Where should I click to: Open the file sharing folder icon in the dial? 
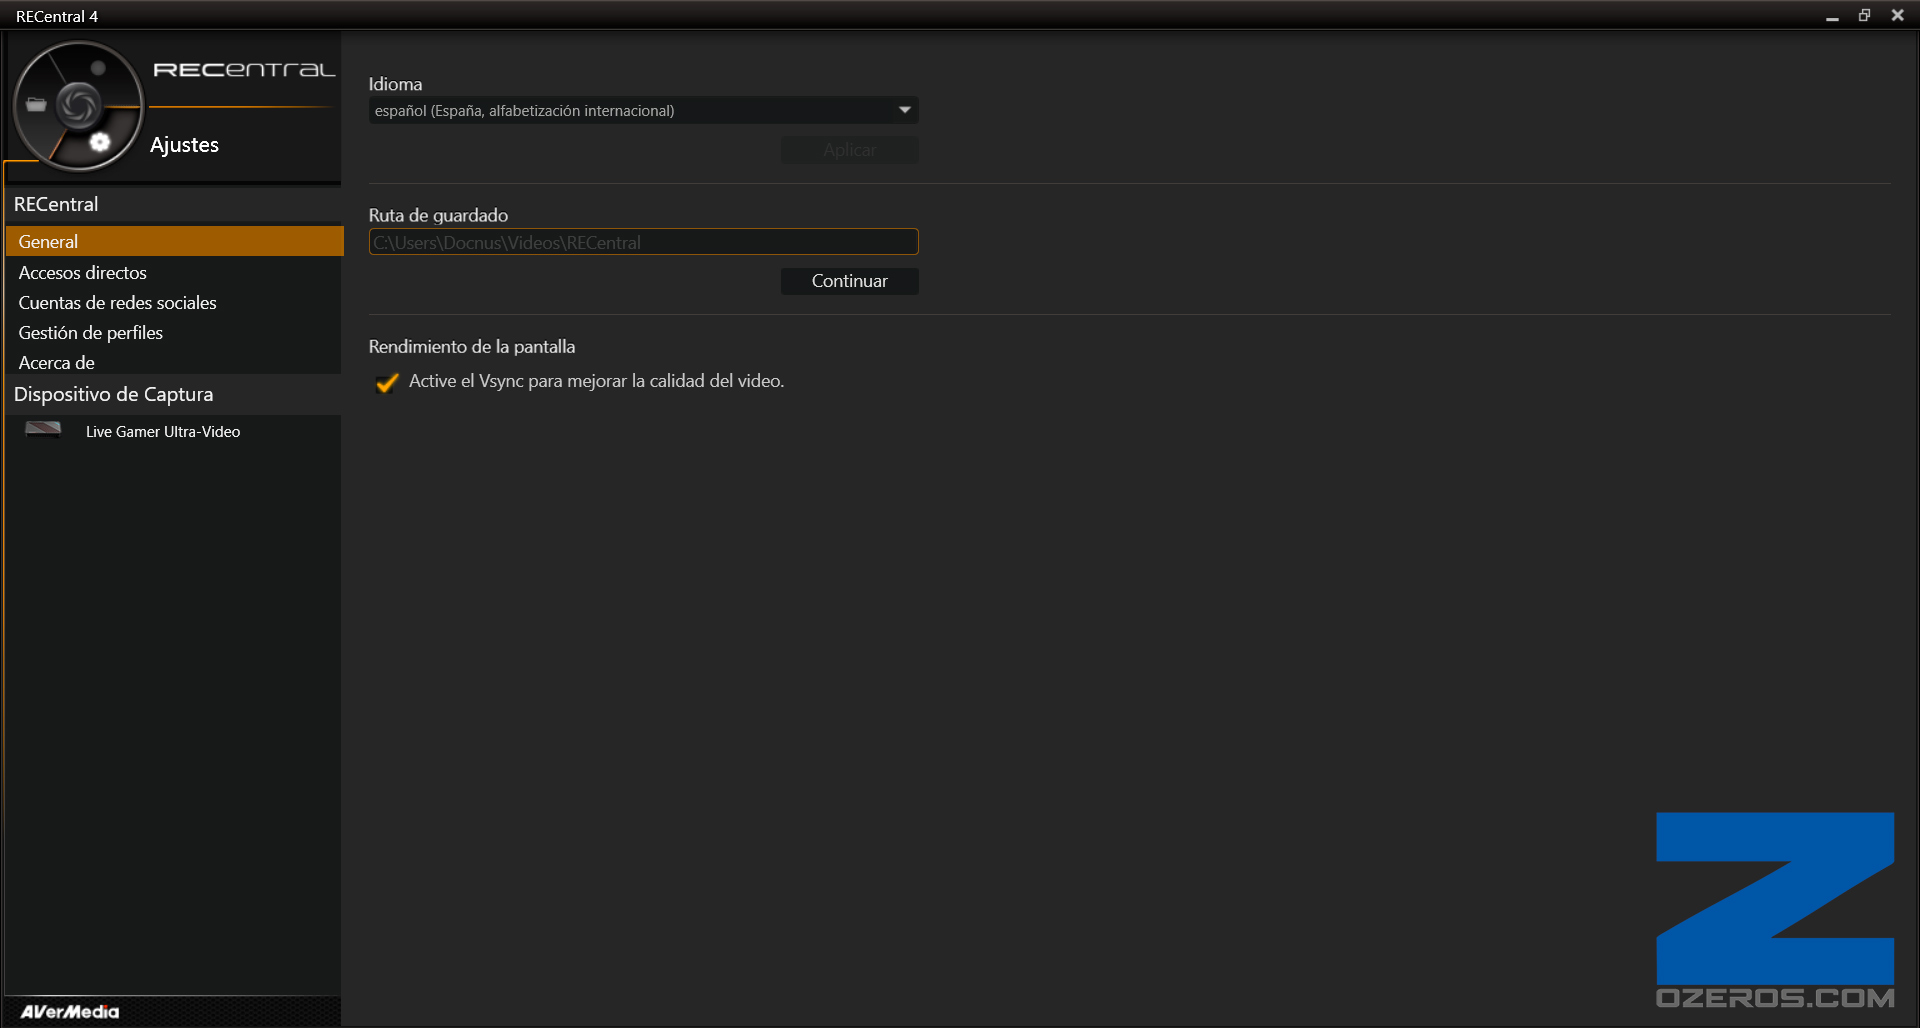[36, 104]
